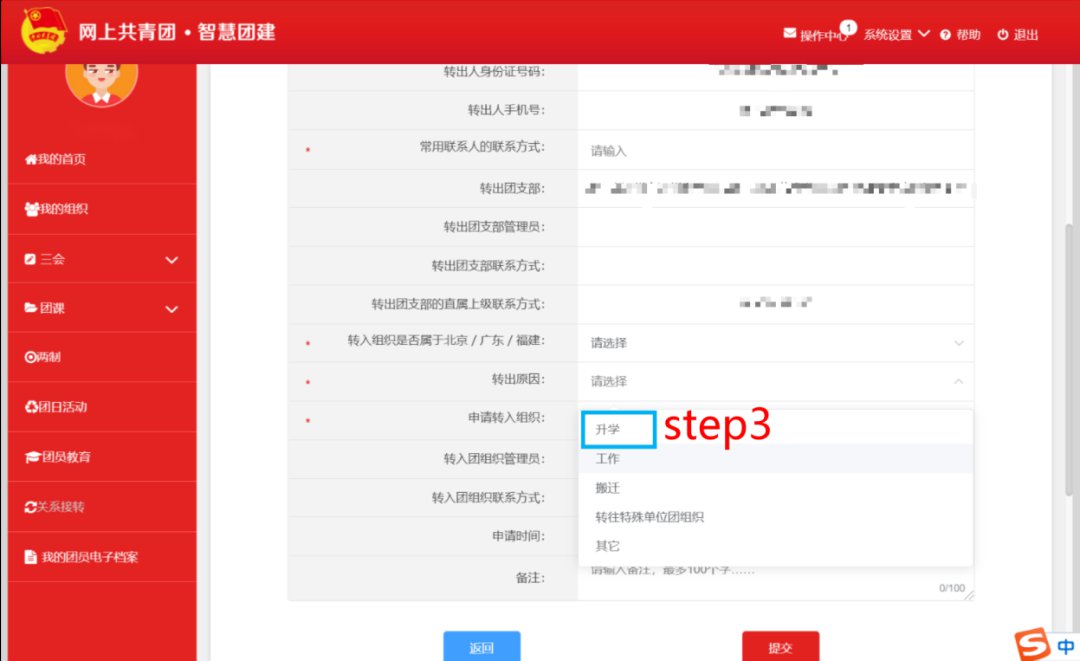The height and width of the screenshot is (661, 1080).
Task: Open 我的首页 sidebar menu
Action: click(x=102, y=159)
